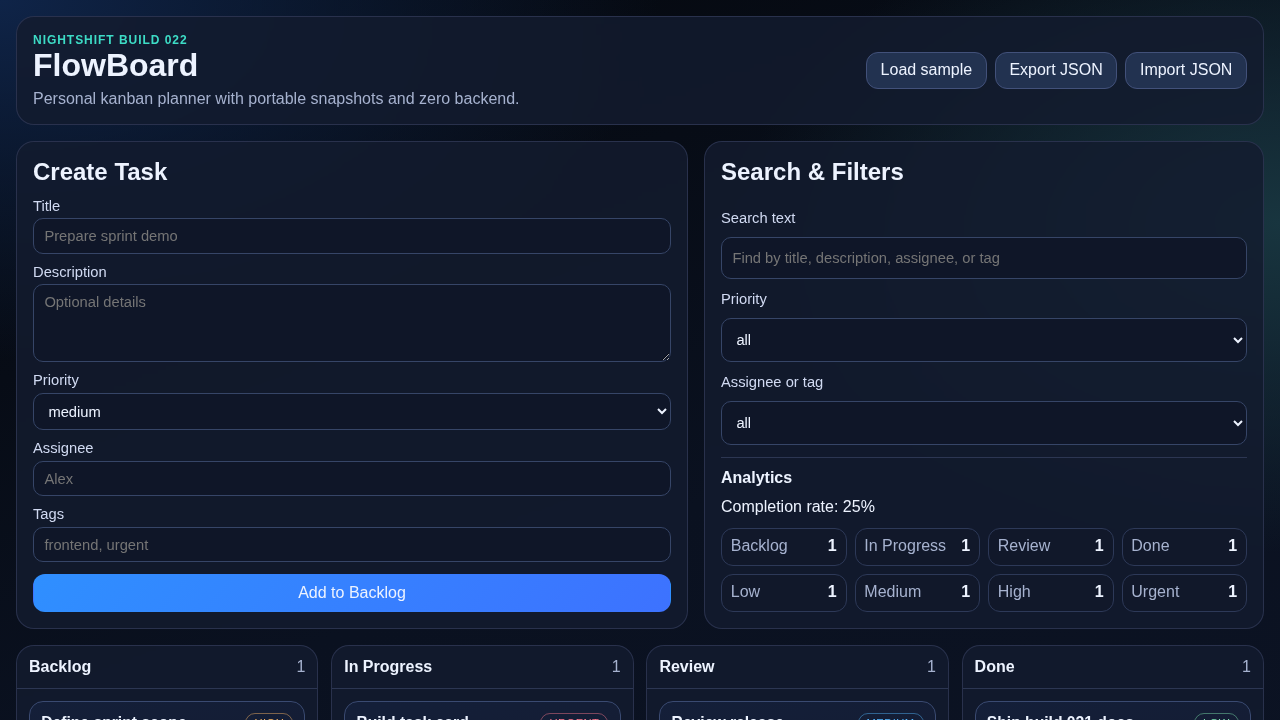Click the Tags input field
The width and height of the screenshot is (1280, 720).
(351, 544)
